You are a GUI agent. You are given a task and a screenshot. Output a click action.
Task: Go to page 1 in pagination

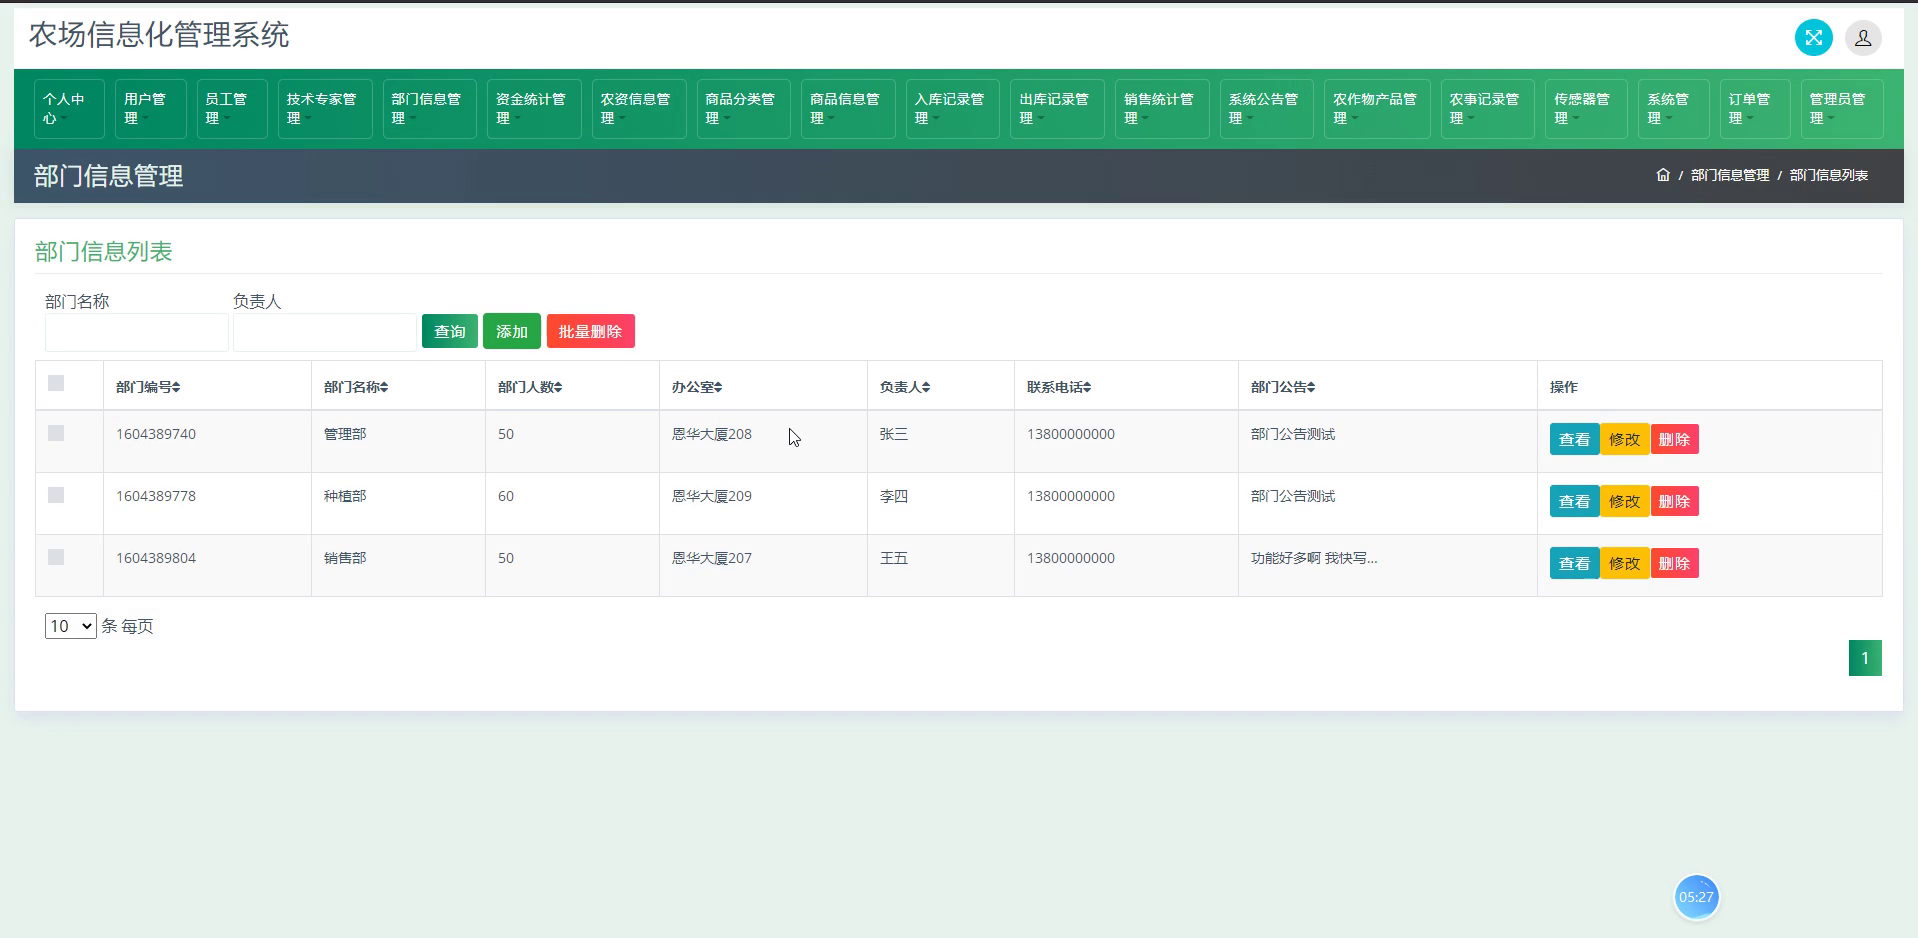click(1865, 658)
